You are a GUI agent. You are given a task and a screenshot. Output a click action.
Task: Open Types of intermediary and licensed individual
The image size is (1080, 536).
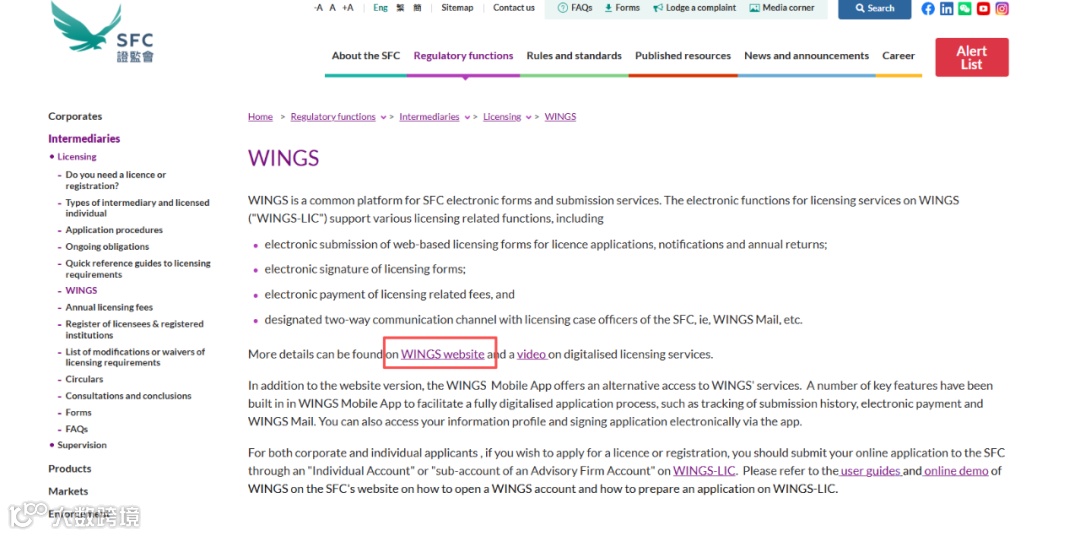(137, 208)
